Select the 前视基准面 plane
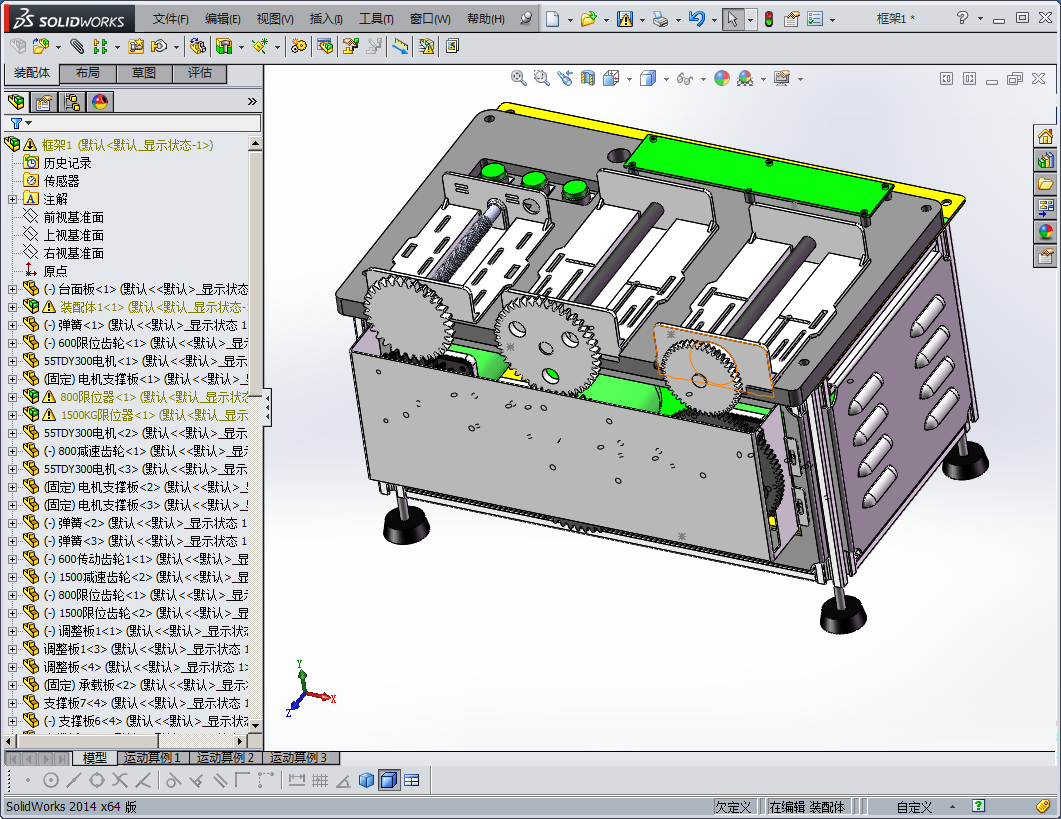This screenshot has height=819, width=1061. (x=74, y=217)
